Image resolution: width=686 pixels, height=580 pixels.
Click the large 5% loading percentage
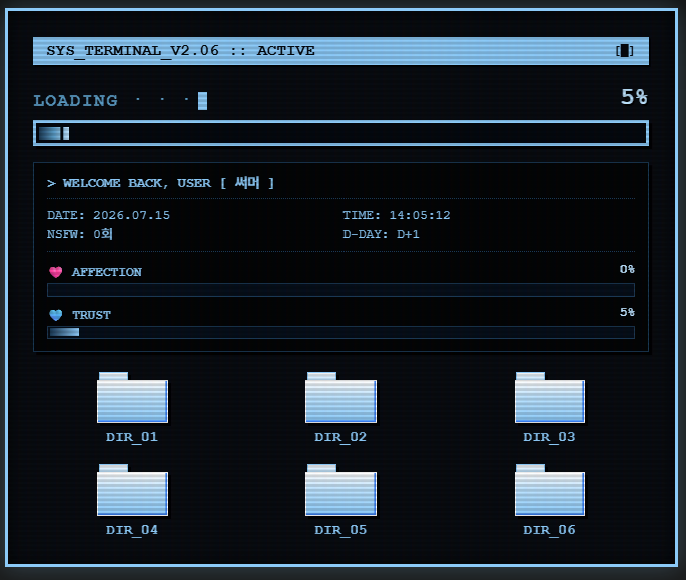pyautogui.click(x=634, y=97)
